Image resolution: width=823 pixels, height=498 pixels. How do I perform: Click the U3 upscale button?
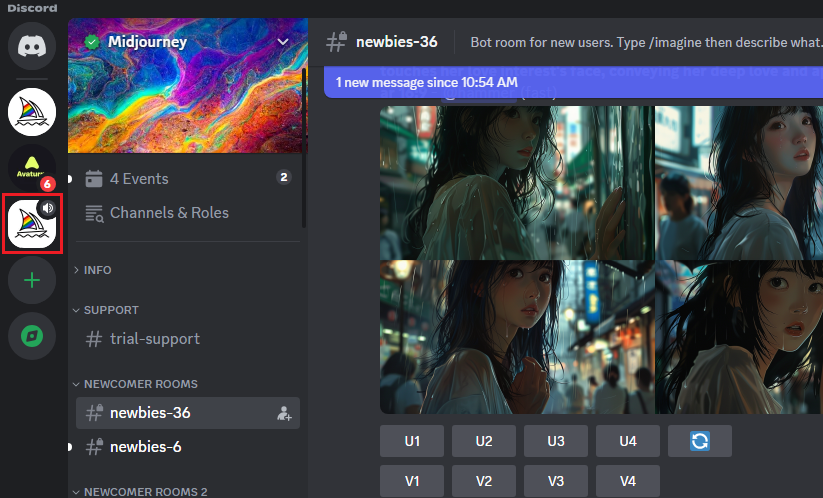556,441
